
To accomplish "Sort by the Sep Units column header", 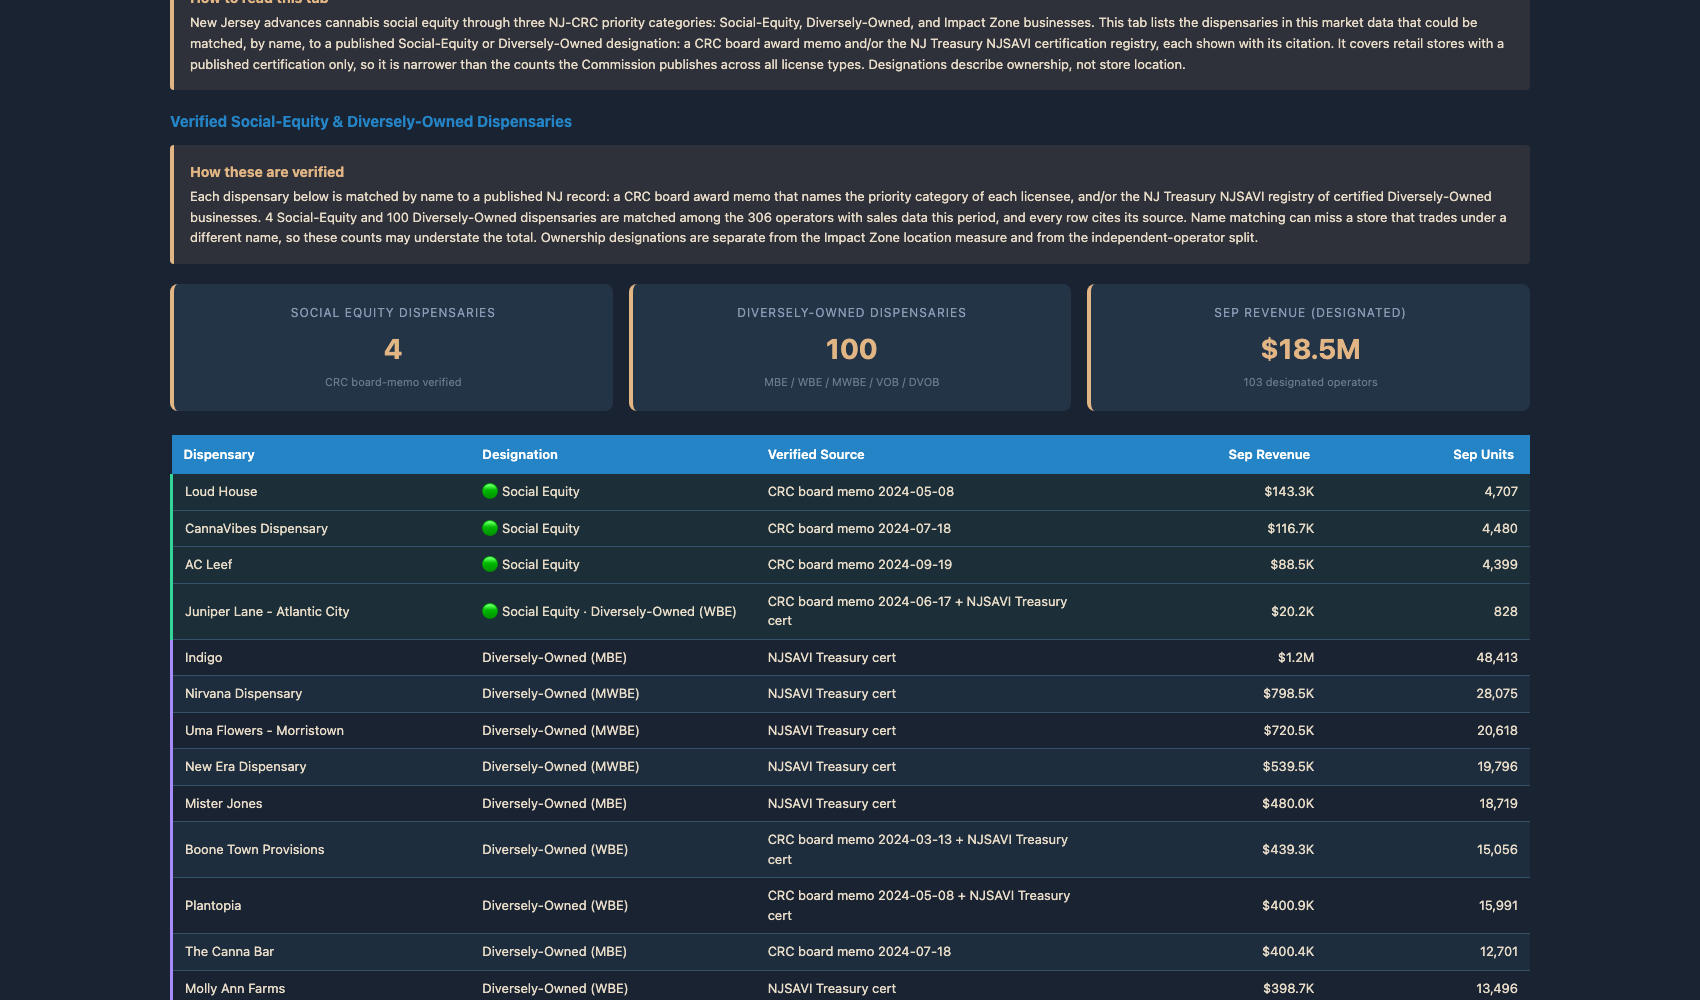I will point(1483,454).
